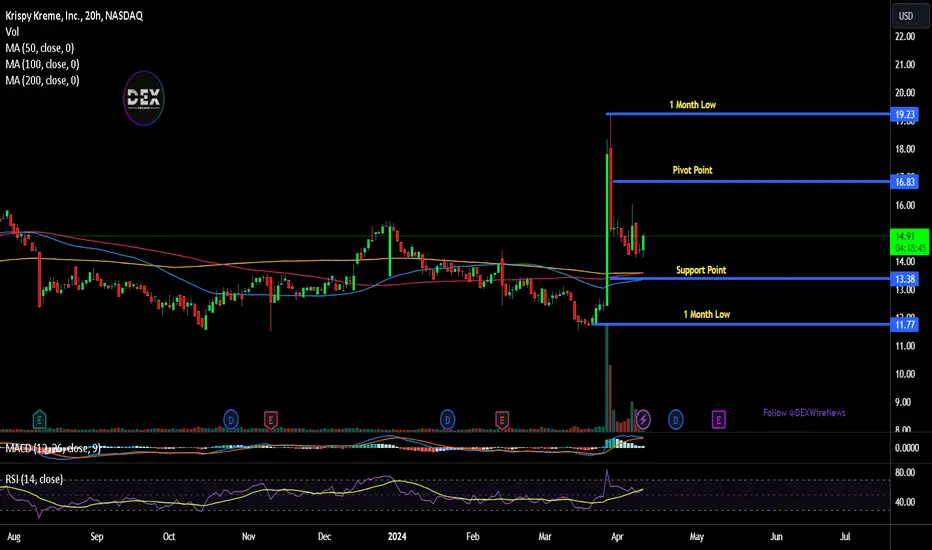Click the red earnings marker in mid February
The width and height of the screenshot is (932, 550).
tap(502, 420)
